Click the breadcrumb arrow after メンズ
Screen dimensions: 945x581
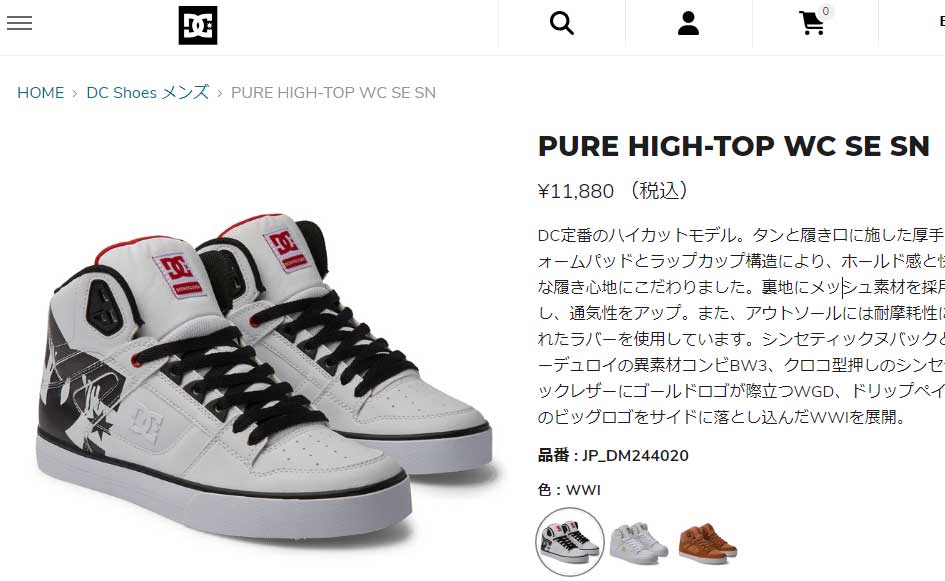tap(220, 93)
